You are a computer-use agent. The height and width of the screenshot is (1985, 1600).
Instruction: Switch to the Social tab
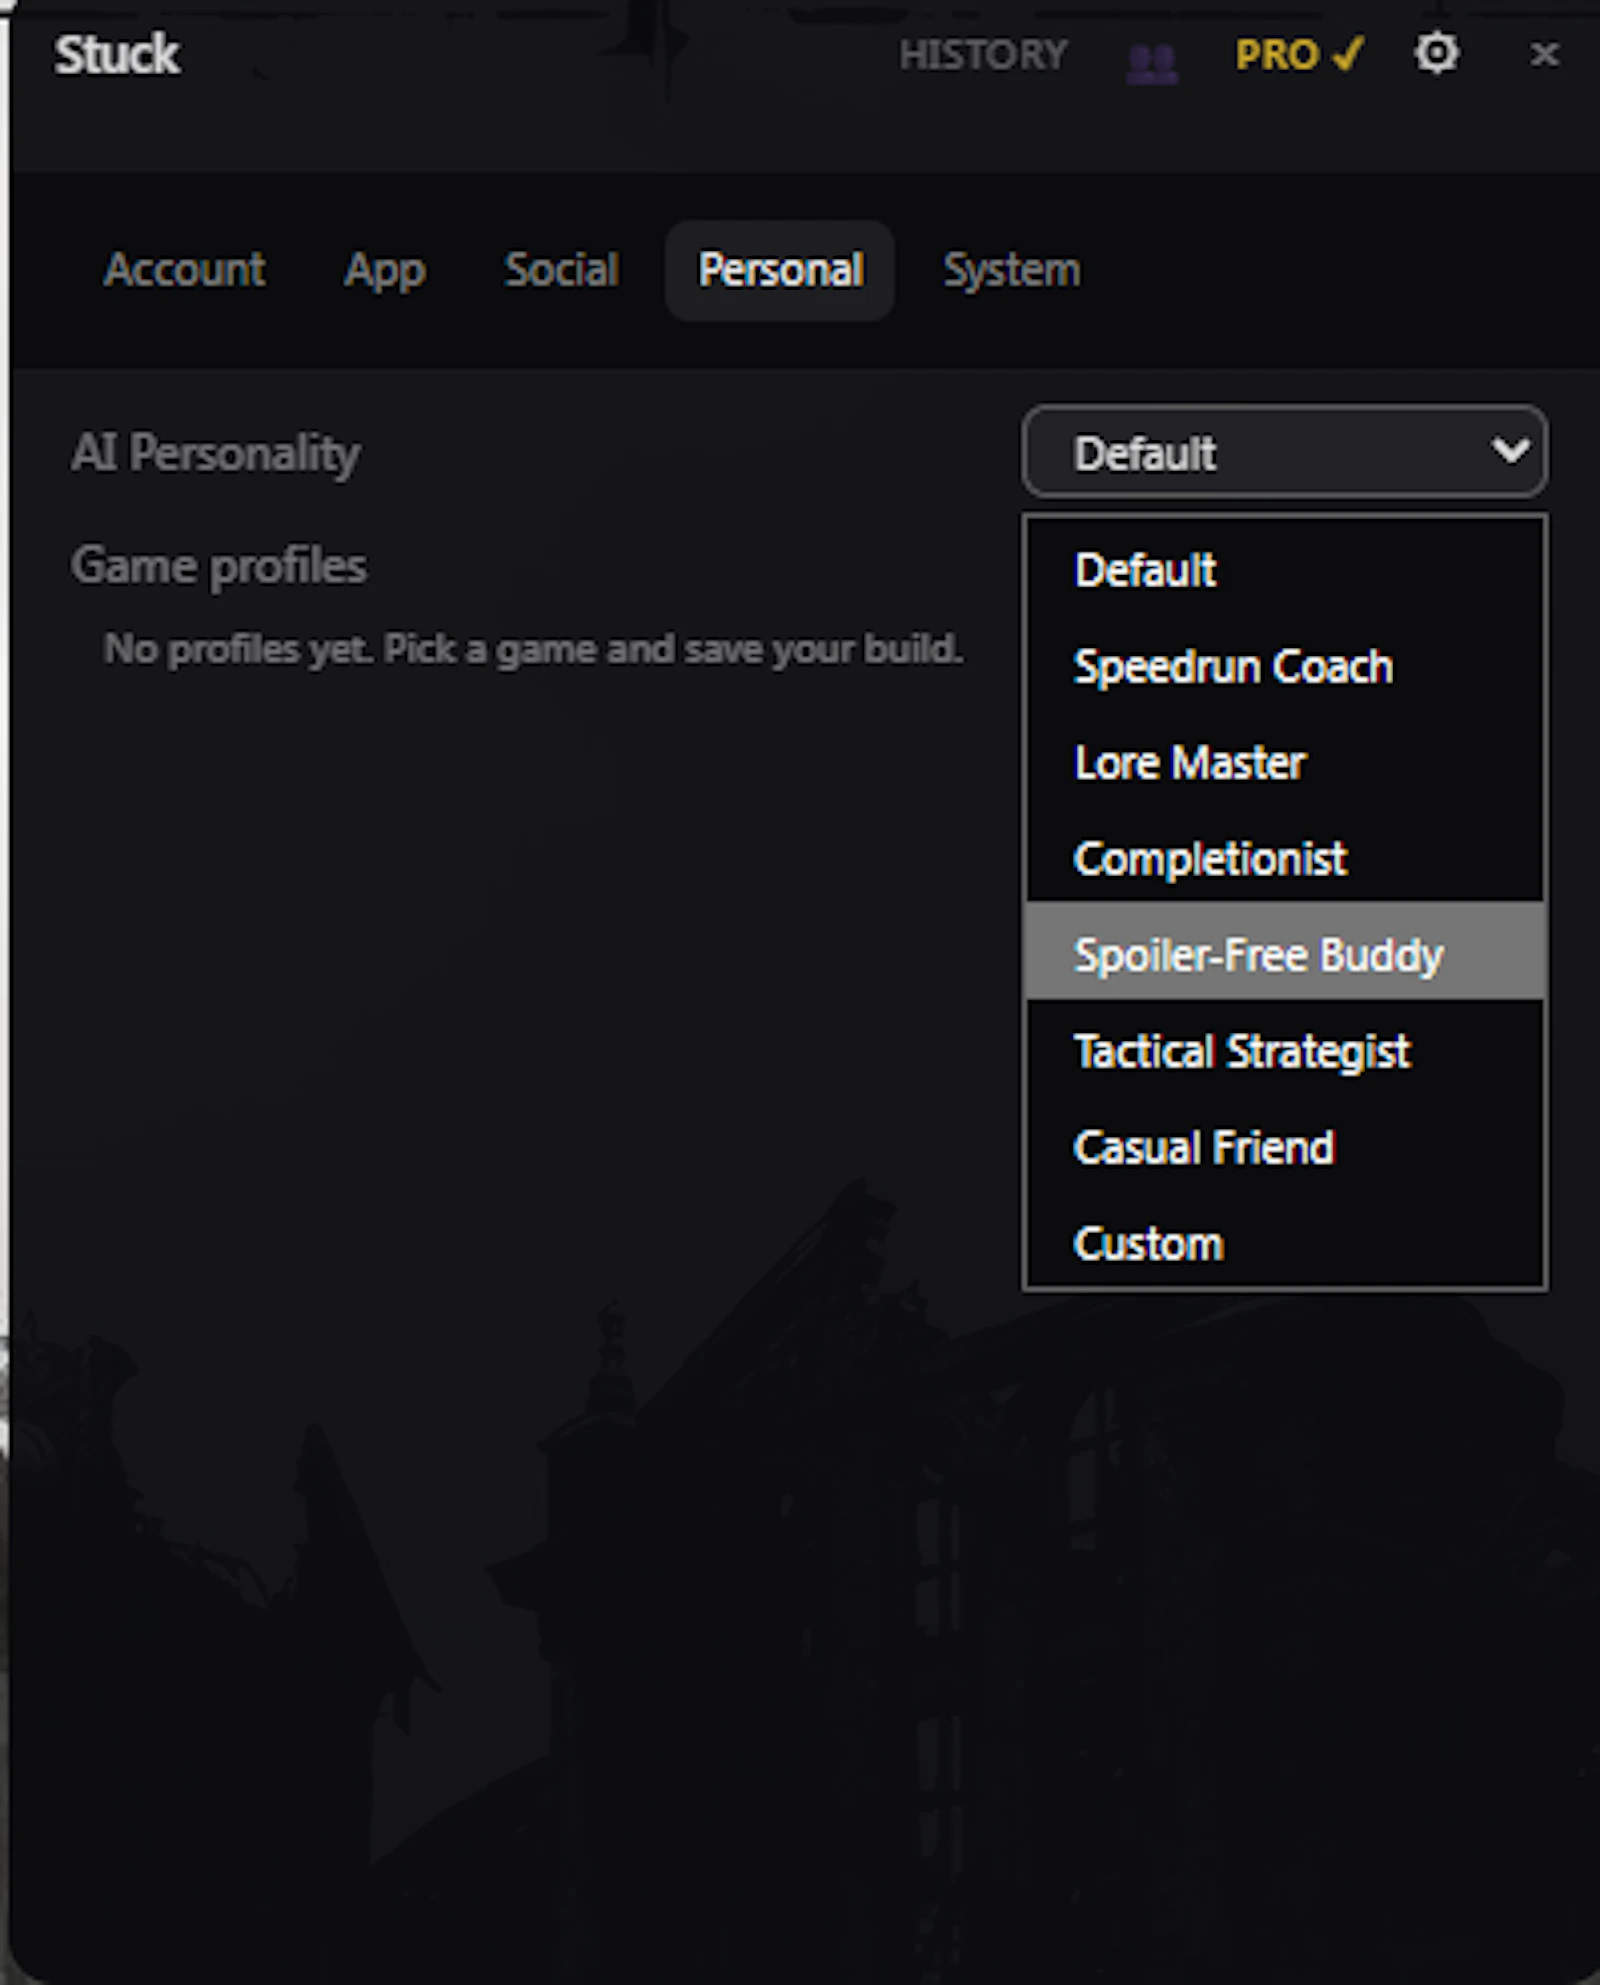[561, 270]
